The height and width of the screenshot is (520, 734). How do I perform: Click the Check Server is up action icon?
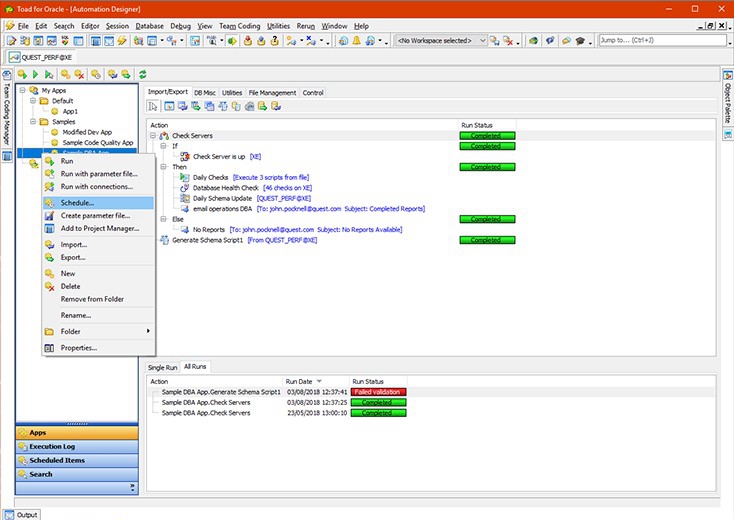[185, 156]
